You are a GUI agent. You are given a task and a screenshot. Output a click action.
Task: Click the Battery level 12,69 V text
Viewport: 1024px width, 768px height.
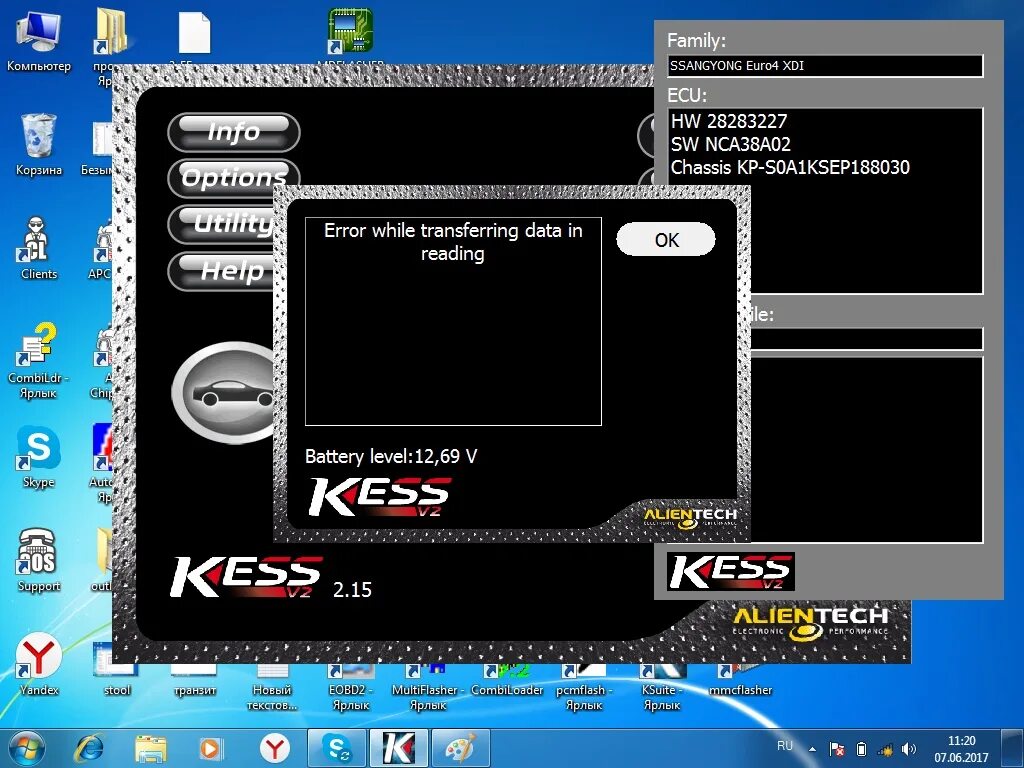(391, 456)
